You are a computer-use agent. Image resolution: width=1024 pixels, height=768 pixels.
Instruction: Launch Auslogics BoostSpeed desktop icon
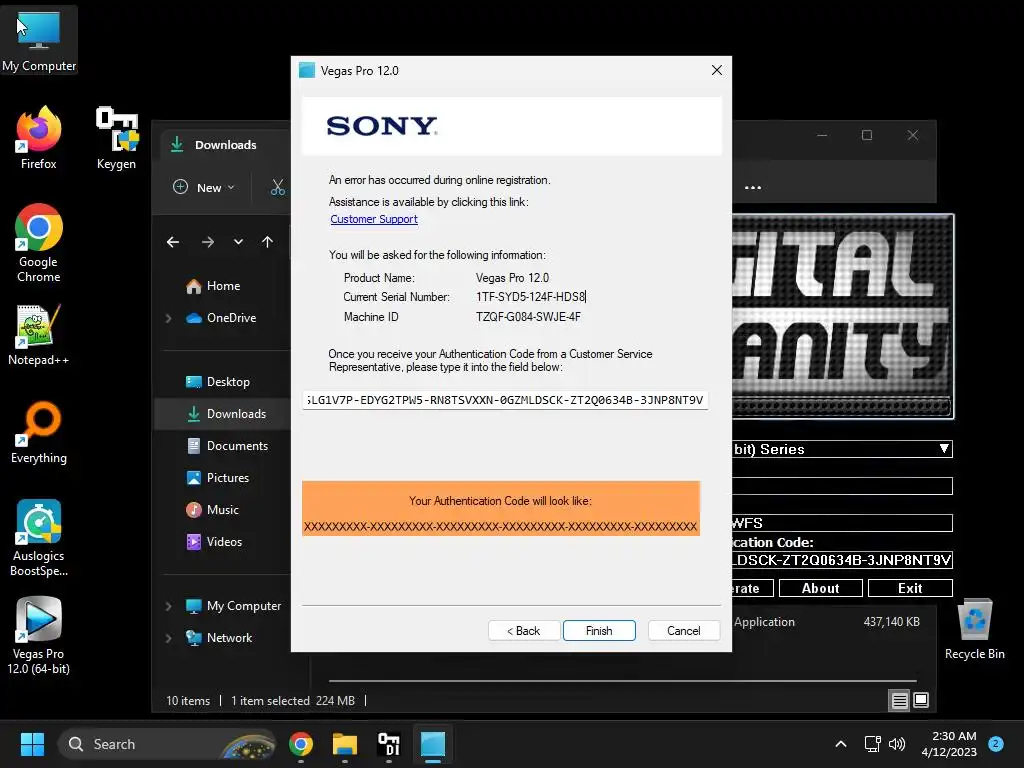[39, 538]
